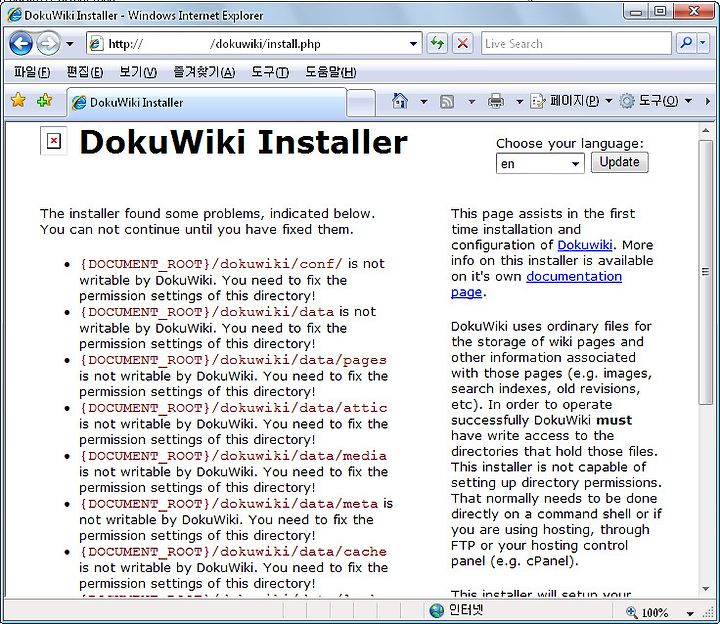Expand the Home button dropdown arrow
Screen dimensions: 720x624
click(x=424, y=101)
